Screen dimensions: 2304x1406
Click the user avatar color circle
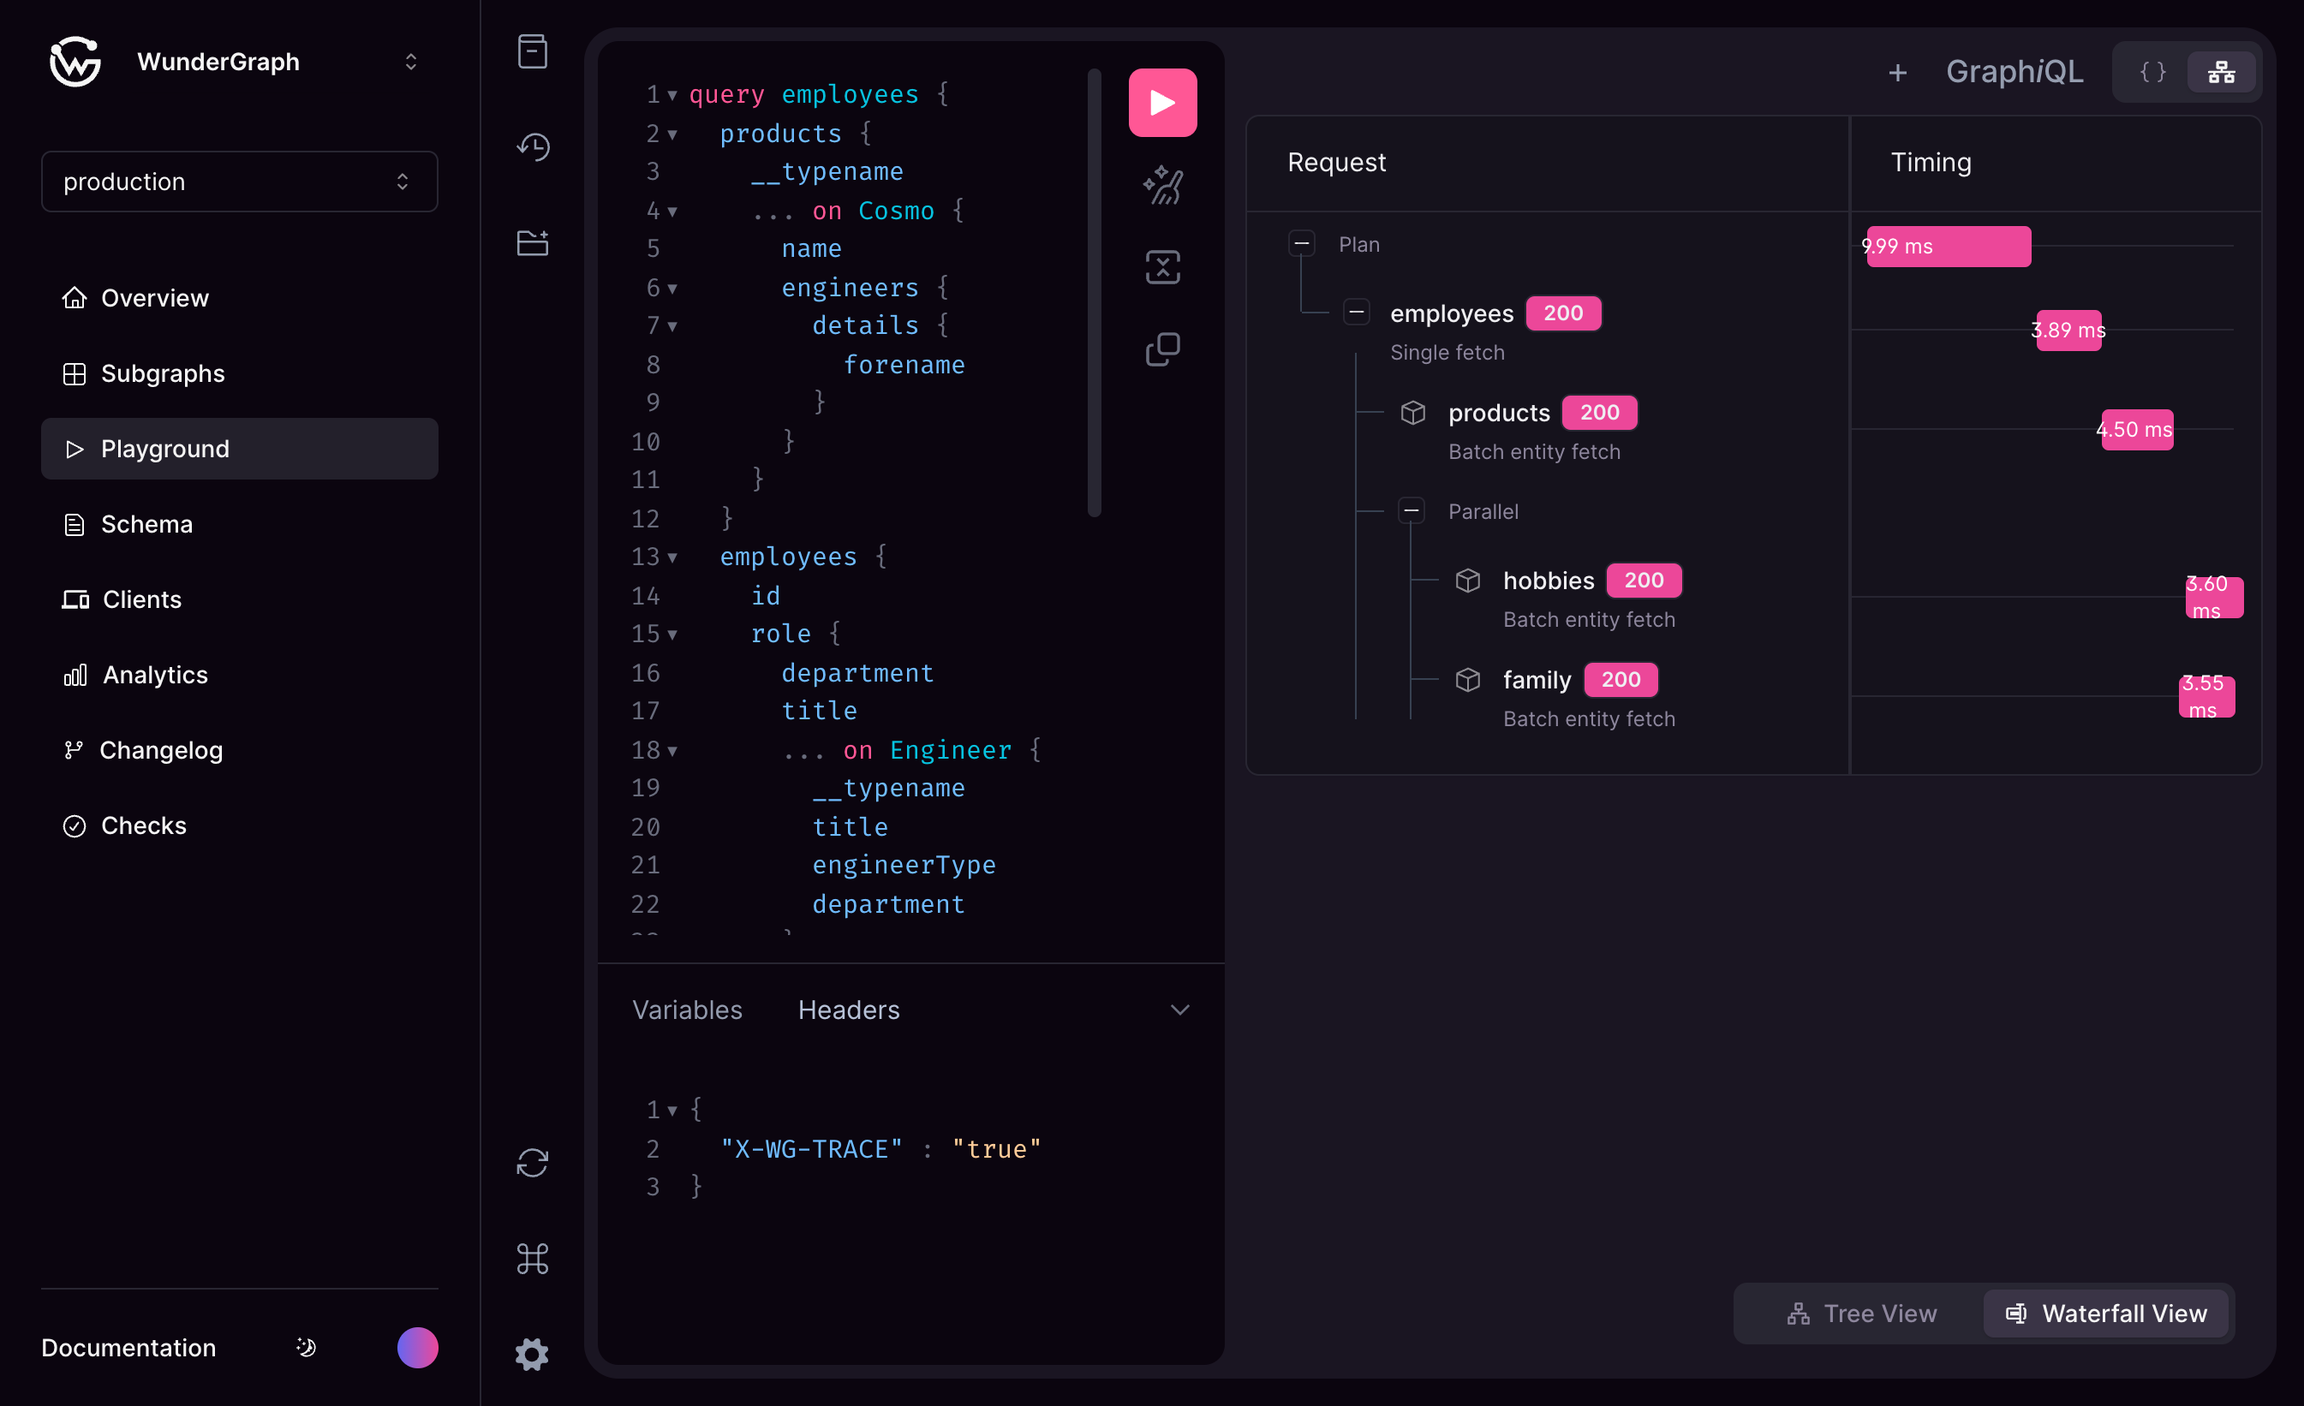tap(417, 1347)
